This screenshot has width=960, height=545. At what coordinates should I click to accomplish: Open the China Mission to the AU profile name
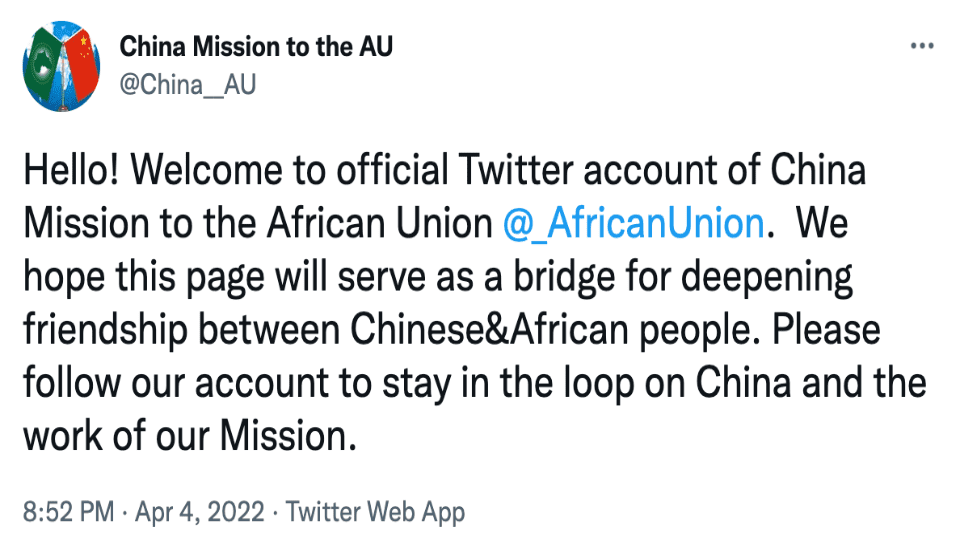256,47
